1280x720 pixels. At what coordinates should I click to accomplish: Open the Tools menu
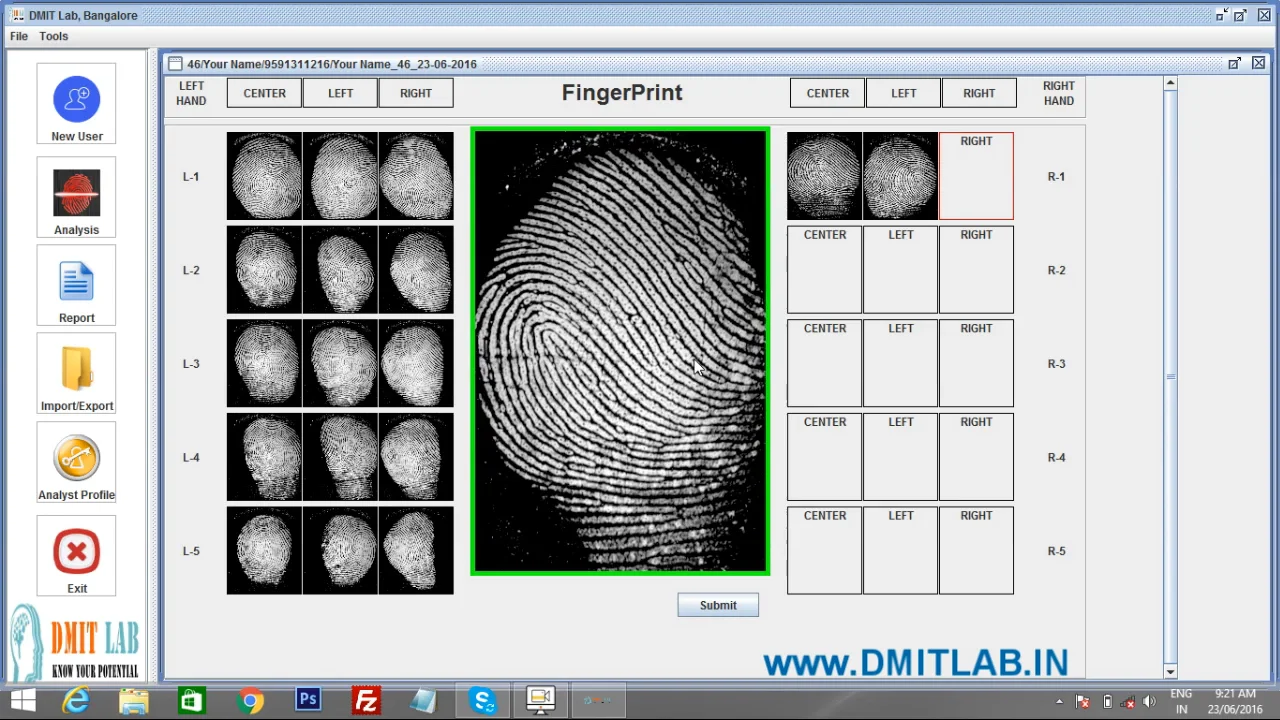54,36
